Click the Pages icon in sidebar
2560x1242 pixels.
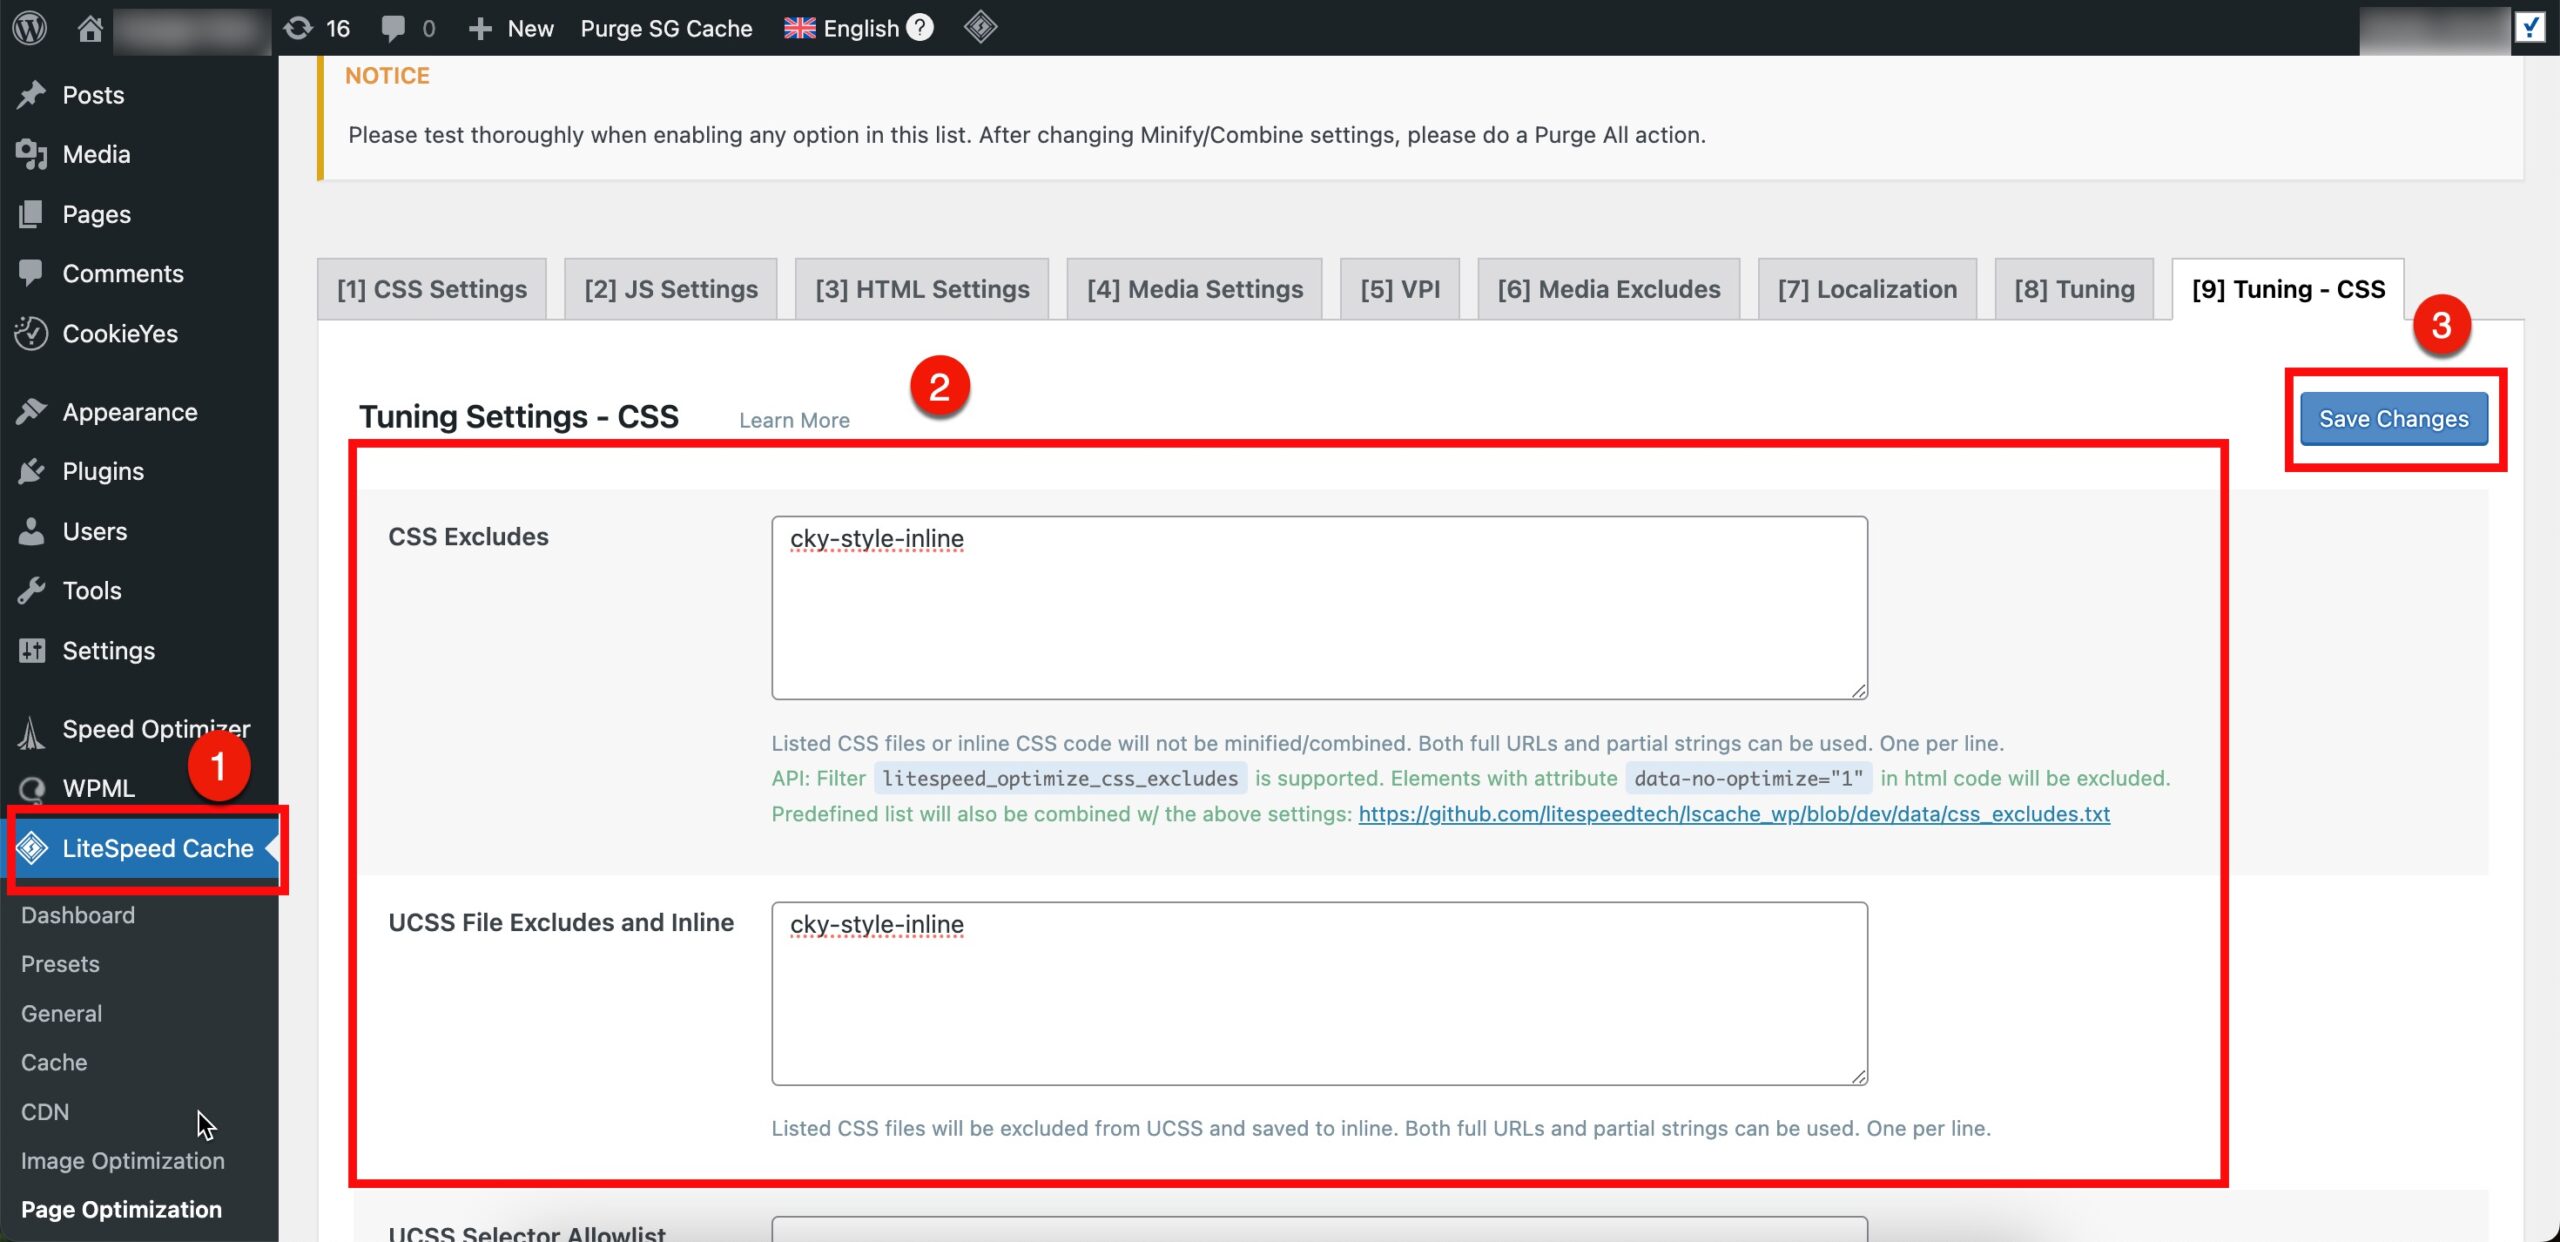coord(31,213)
